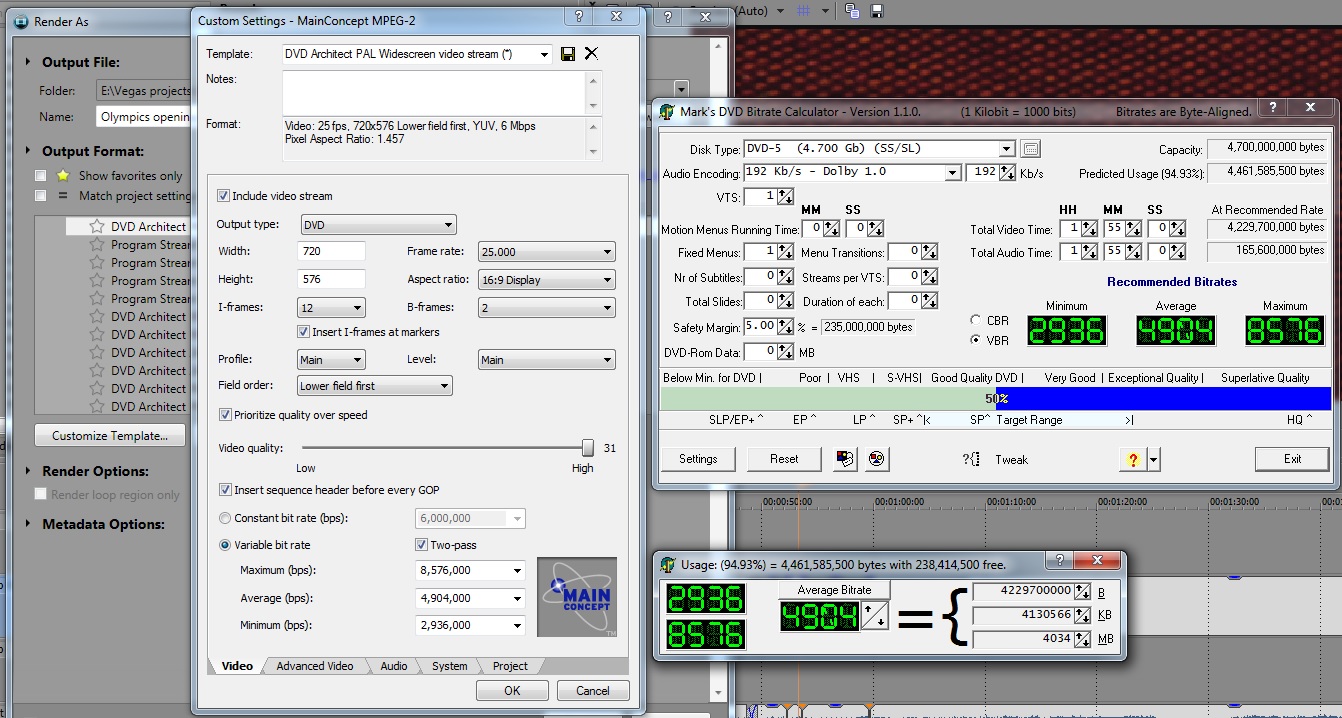Screen dimensions: 1342x718
Task: Switch to the Advanced Video tab
Action: point(314,666)
